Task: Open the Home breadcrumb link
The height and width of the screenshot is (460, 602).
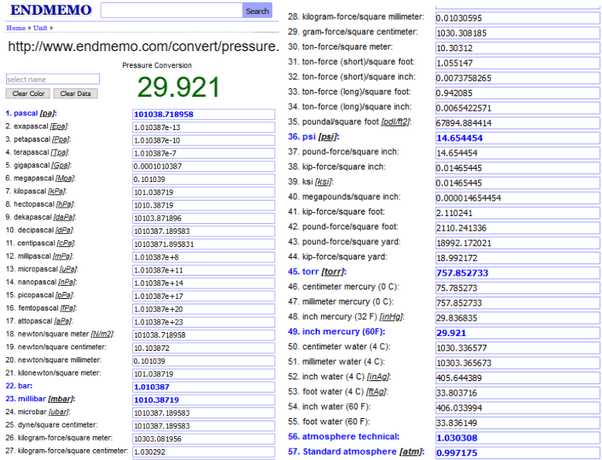Action: (16, 28)
